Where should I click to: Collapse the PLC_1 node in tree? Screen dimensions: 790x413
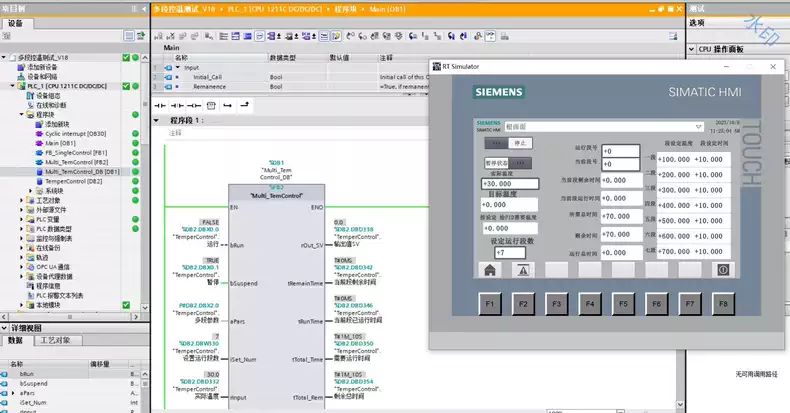[x=13, y=86]
